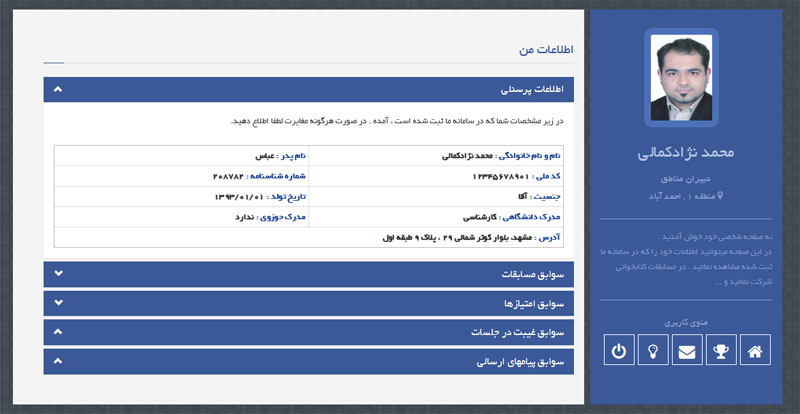Viewport: 800px width, 414px height.
Task: Expand the سوابق مسابقات chevron arrow
Action: tap(58, 273)
